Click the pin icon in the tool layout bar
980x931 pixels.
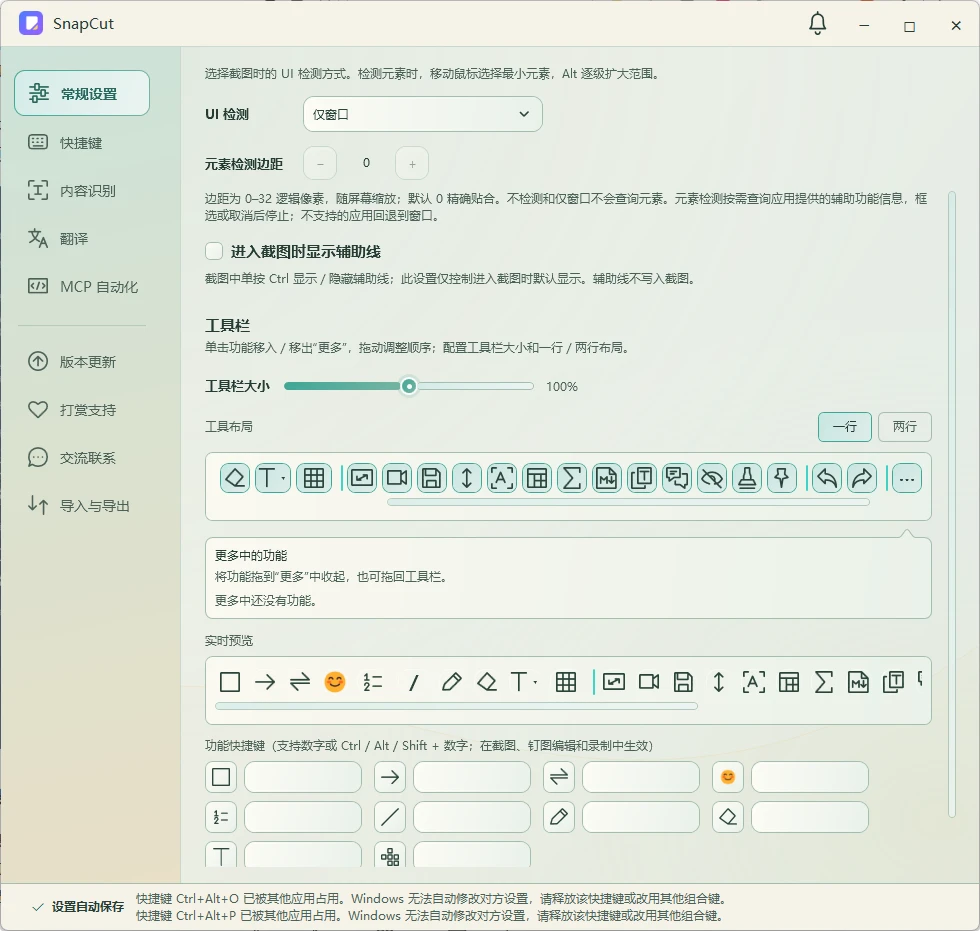pyautogui.click(x=782, y=479)
